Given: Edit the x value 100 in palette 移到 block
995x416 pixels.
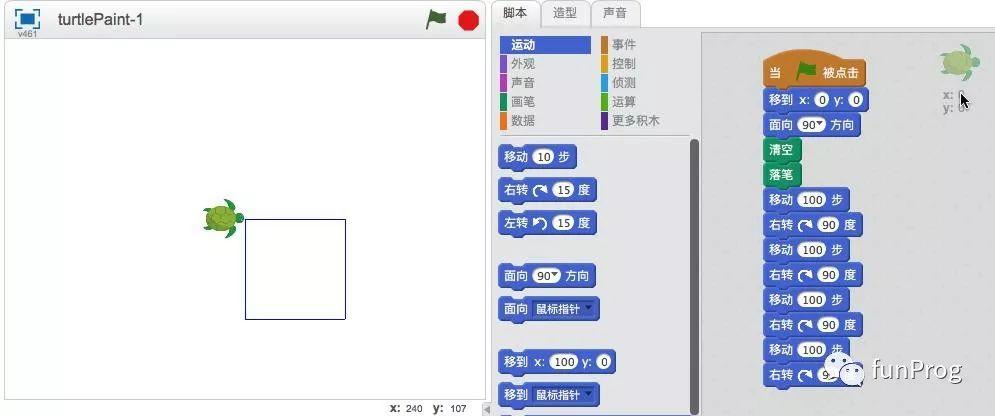Looking at the screenshot, I should (563, 362).
